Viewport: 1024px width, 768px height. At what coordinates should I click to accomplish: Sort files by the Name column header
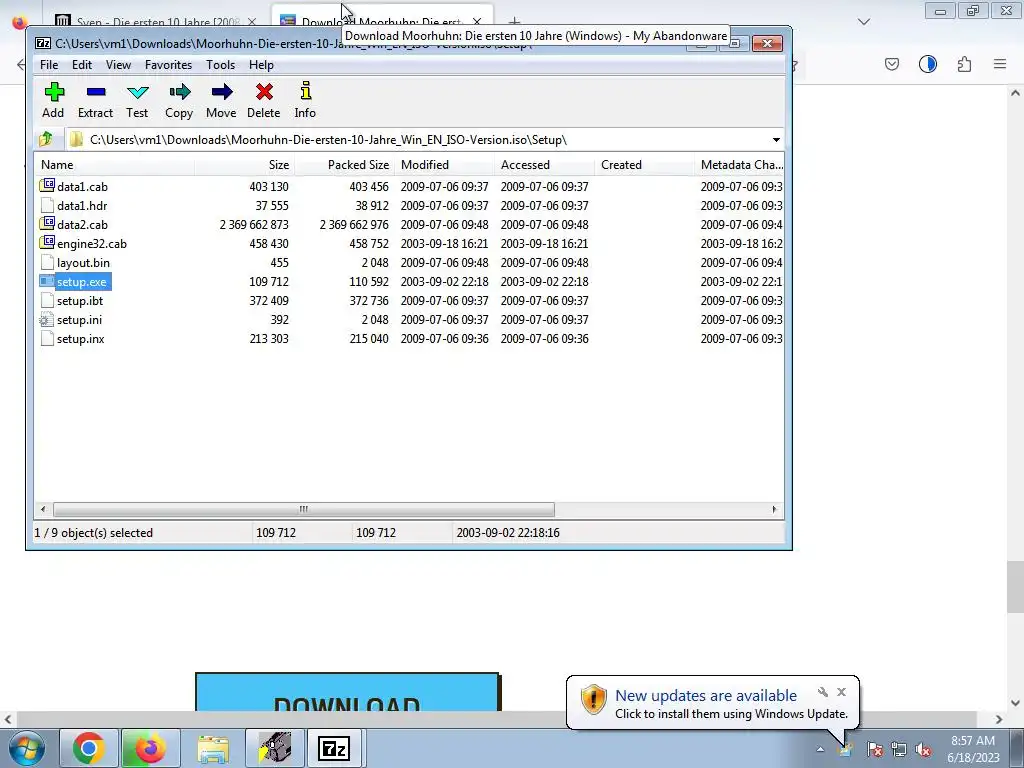(114, 165)
